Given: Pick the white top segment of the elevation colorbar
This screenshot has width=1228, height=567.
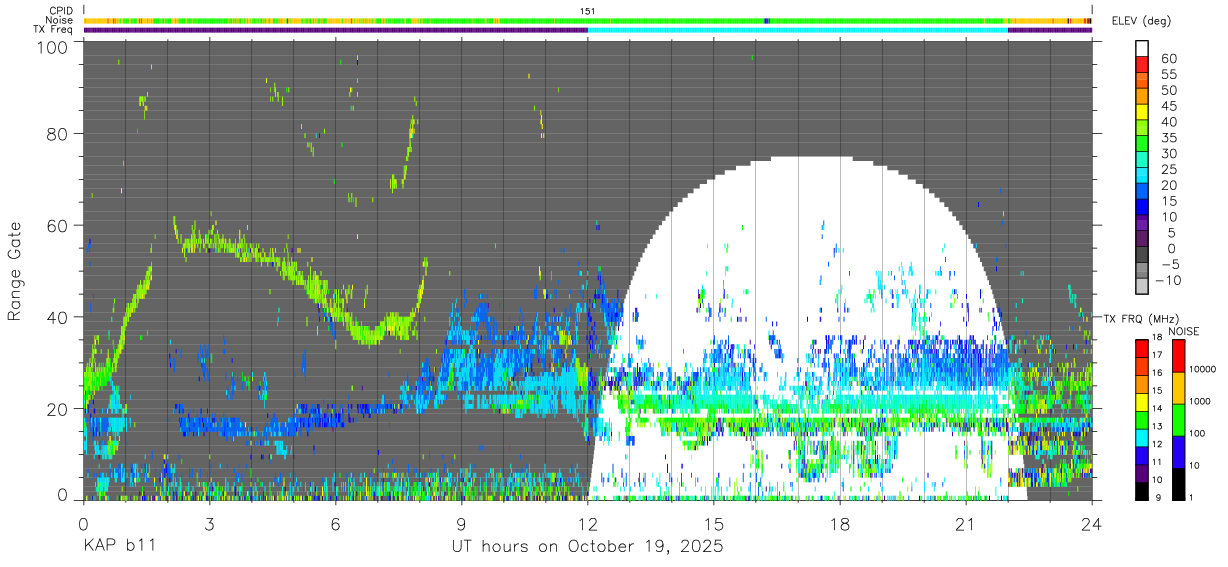Looking at the screenshot, I should click(1142, 48).
